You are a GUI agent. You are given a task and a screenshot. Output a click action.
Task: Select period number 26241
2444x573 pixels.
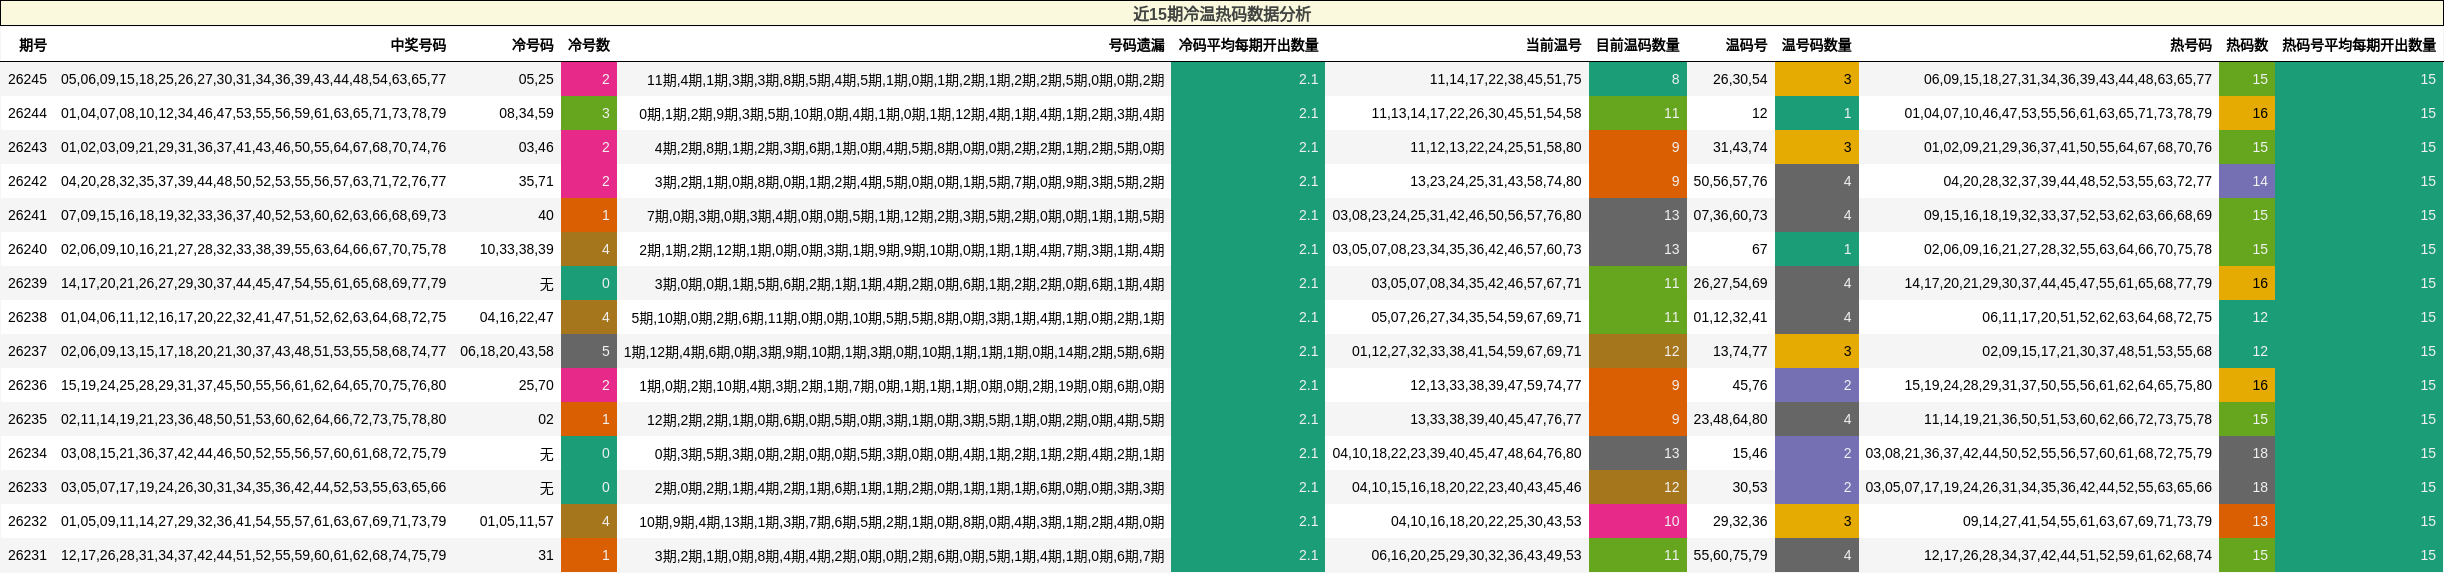tap(27, 215)
